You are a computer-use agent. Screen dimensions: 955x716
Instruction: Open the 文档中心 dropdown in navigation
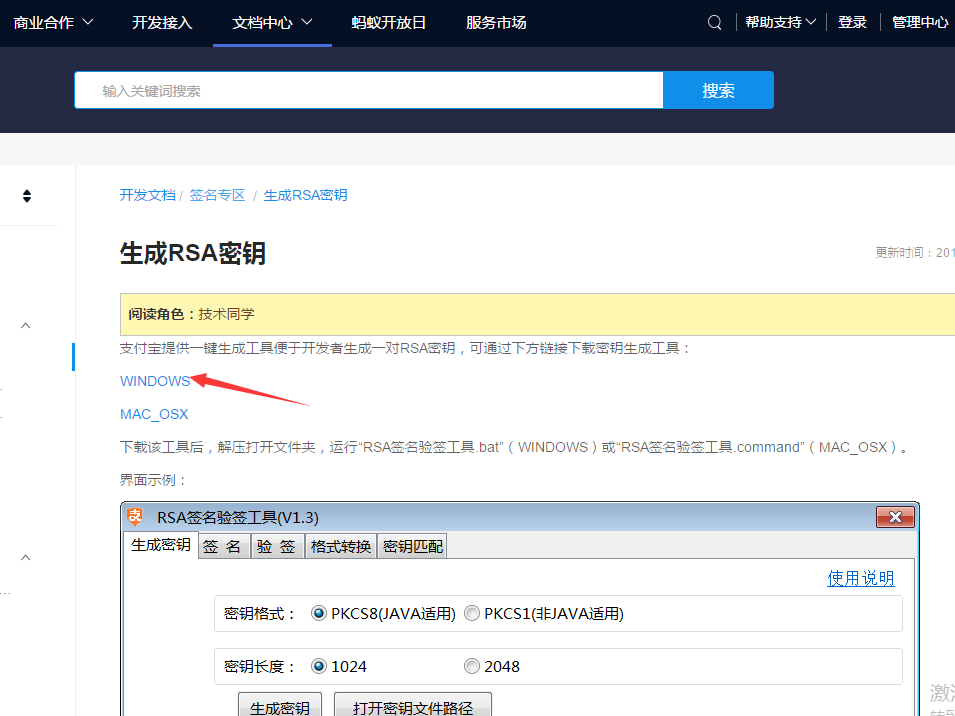click(272, 23)
